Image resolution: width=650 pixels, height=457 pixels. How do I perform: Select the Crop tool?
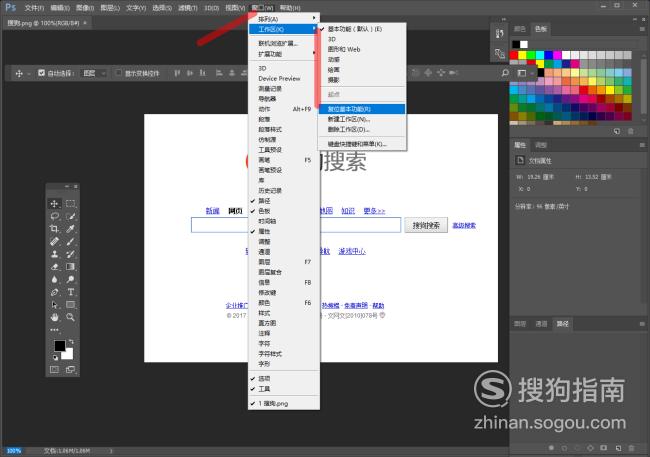click(x=54, y=229)
